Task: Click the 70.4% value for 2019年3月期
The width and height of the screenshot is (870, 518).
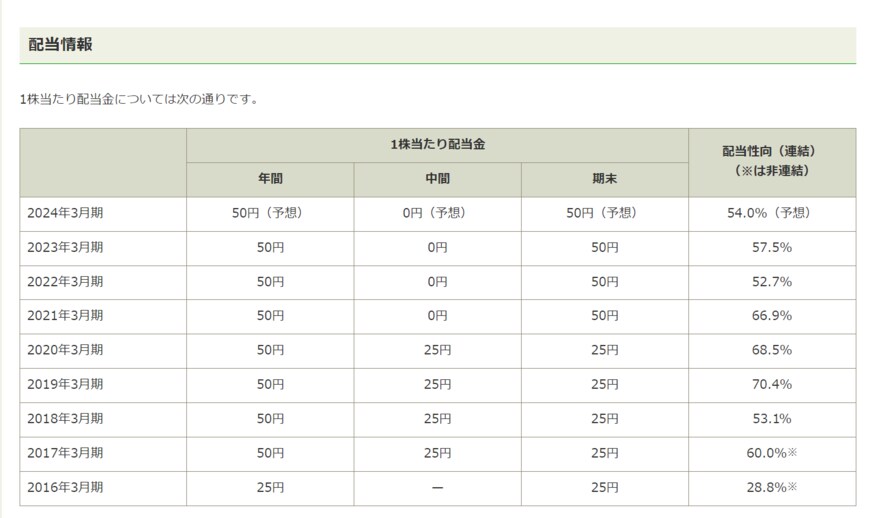Action: tap(771, 384)
